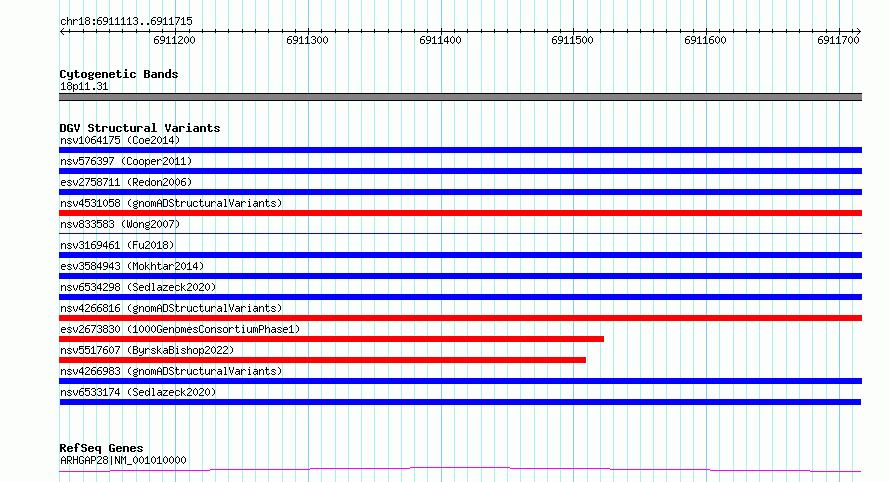Click the red bar for nsv4266816
Image resolution: width=890 pixels, height=482 pixels.
(460, 318)
